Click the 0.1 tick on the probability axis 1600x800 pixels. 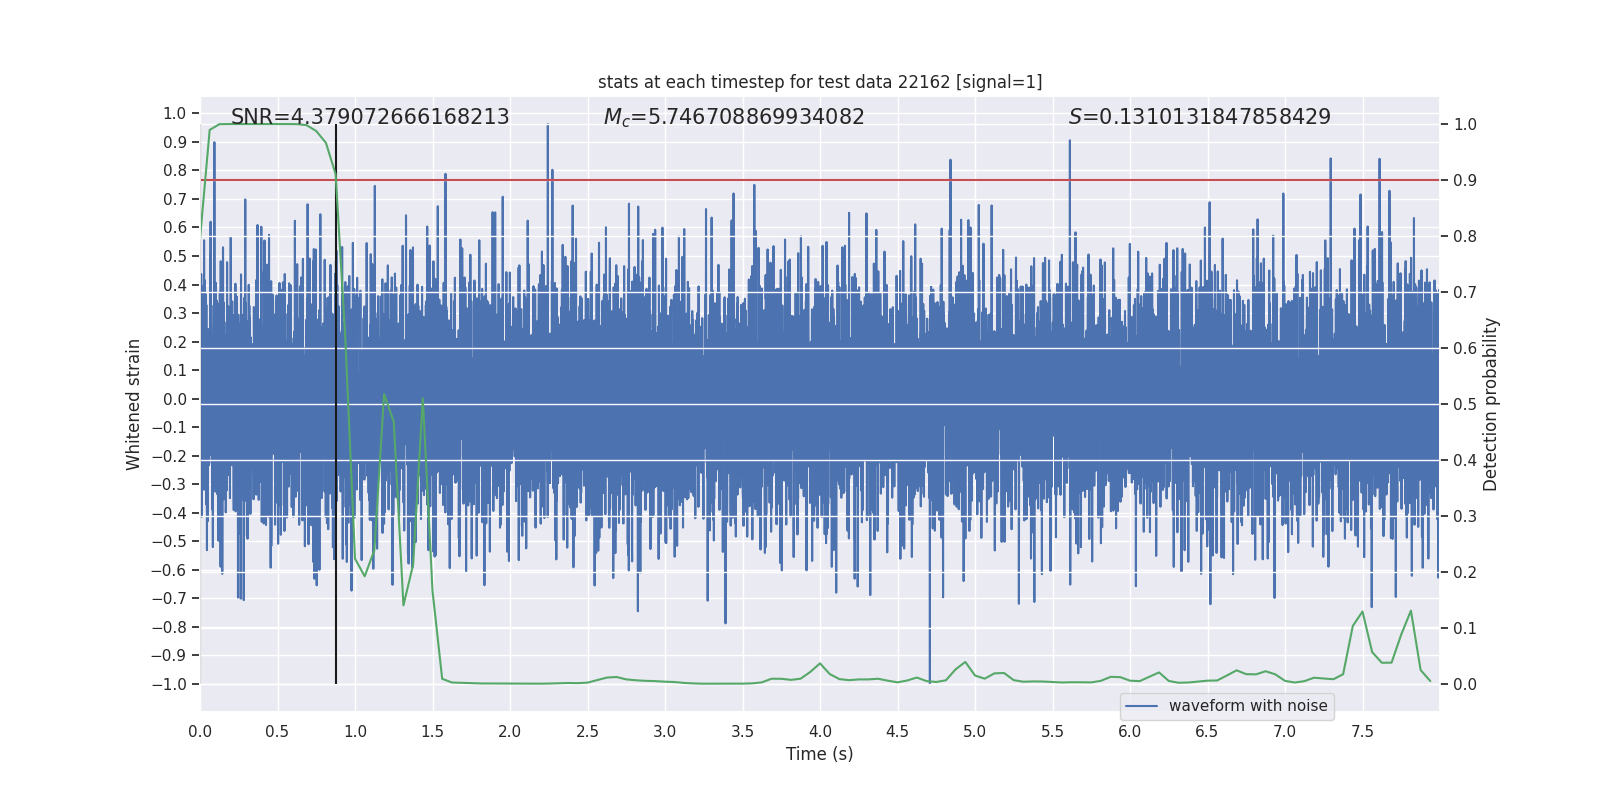[1465, 628]
